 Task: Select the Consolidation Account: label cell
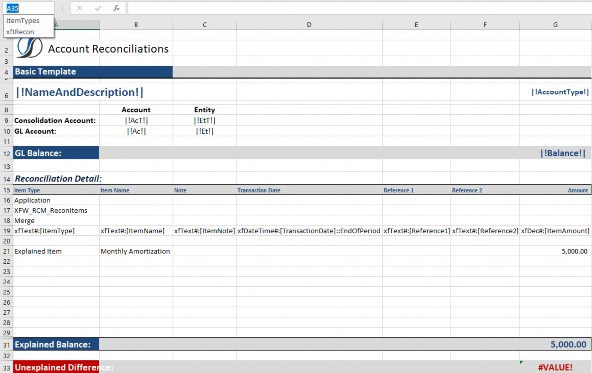(x=55, y=120)
